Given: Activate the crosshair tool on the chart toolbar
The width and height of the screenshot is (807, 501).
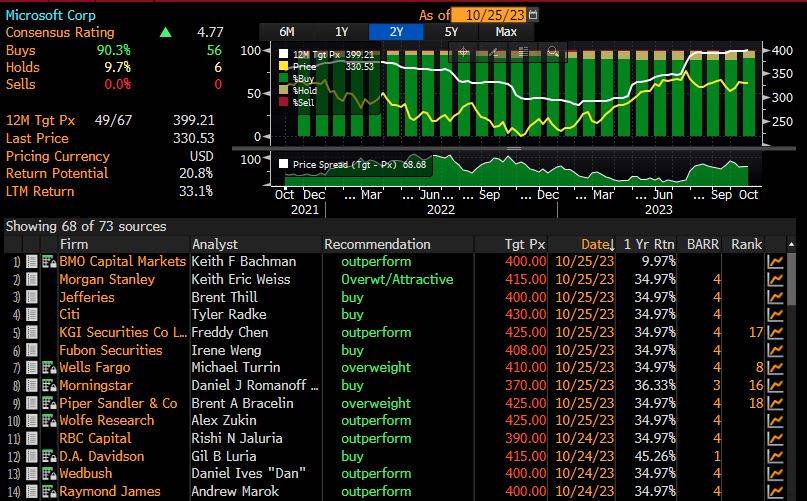Looking at the screenshot, I should point(463,51).
